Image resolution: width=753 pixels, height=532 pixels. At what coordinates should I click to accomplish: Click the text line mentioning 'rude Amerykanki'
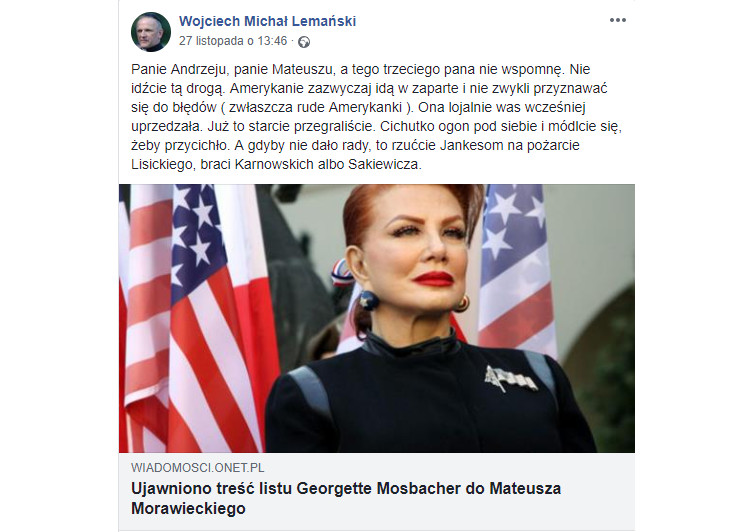(x=358, y=107)
